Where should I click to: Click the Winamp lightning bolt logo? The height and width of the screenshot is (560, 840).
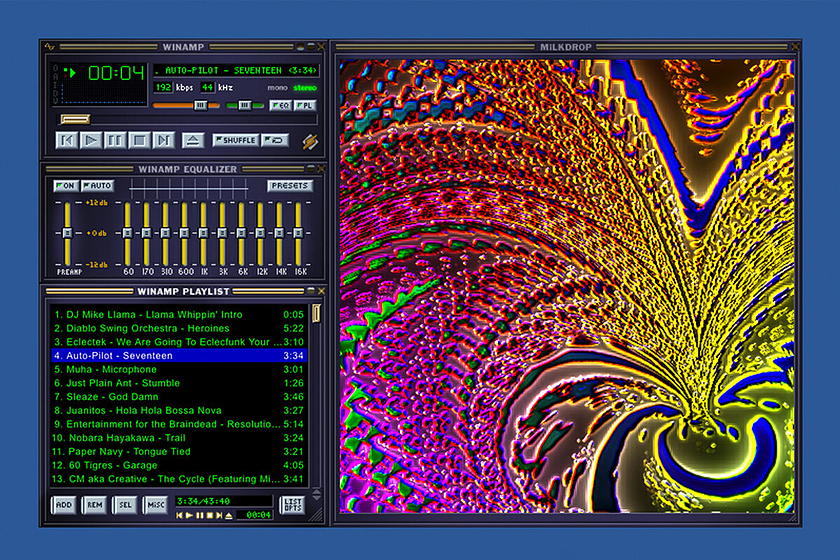click(x=311, y=141)
